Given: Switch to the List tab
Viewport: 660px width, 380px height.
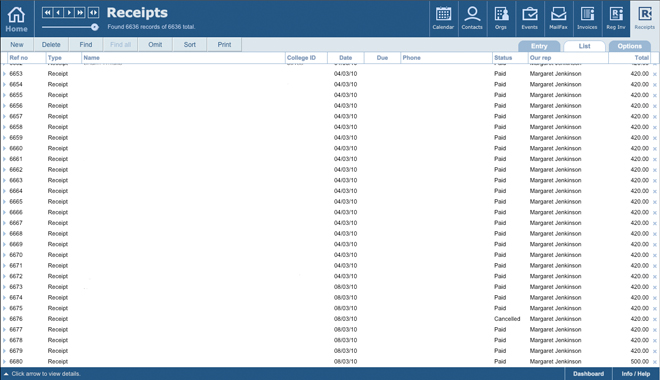Looking at the screenshot, I should (x=584, y=46).
